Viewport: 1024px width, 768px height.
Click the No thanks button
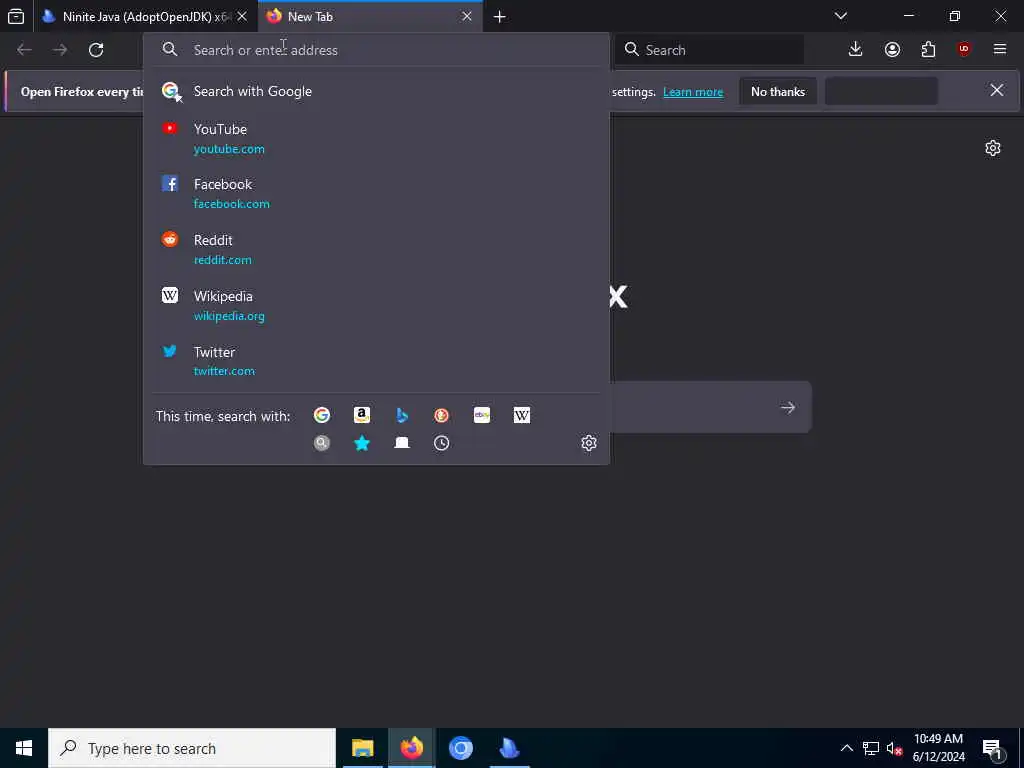pos(778,91)
